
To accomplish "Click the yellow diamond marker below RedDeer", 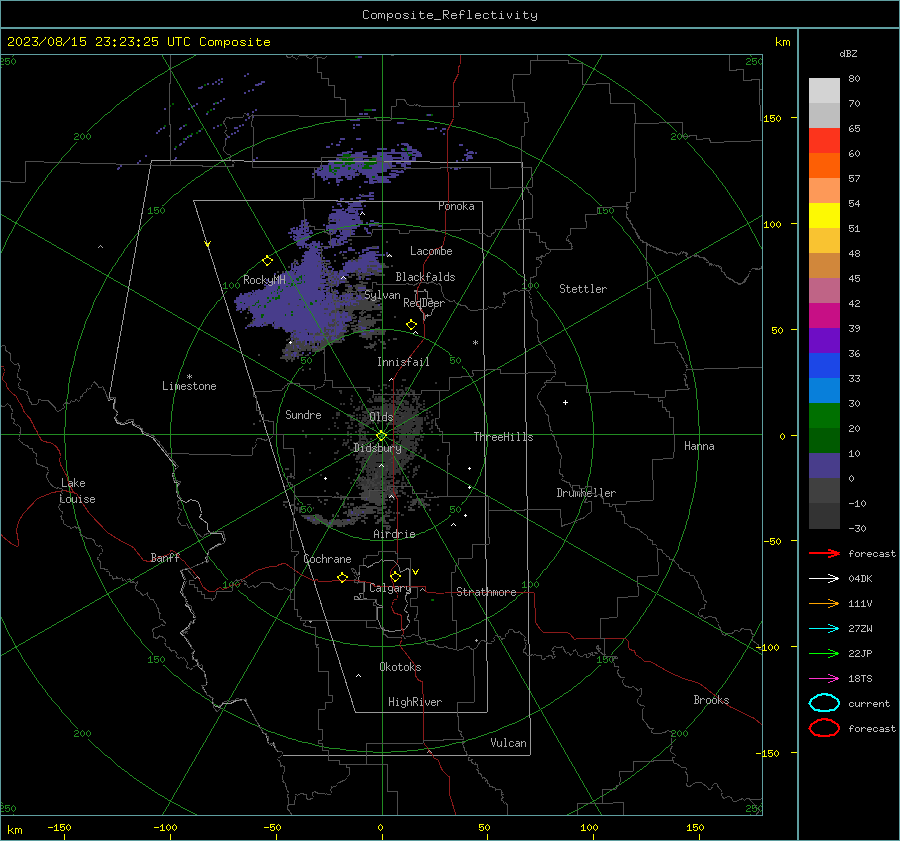I will [x=411, y=325].
